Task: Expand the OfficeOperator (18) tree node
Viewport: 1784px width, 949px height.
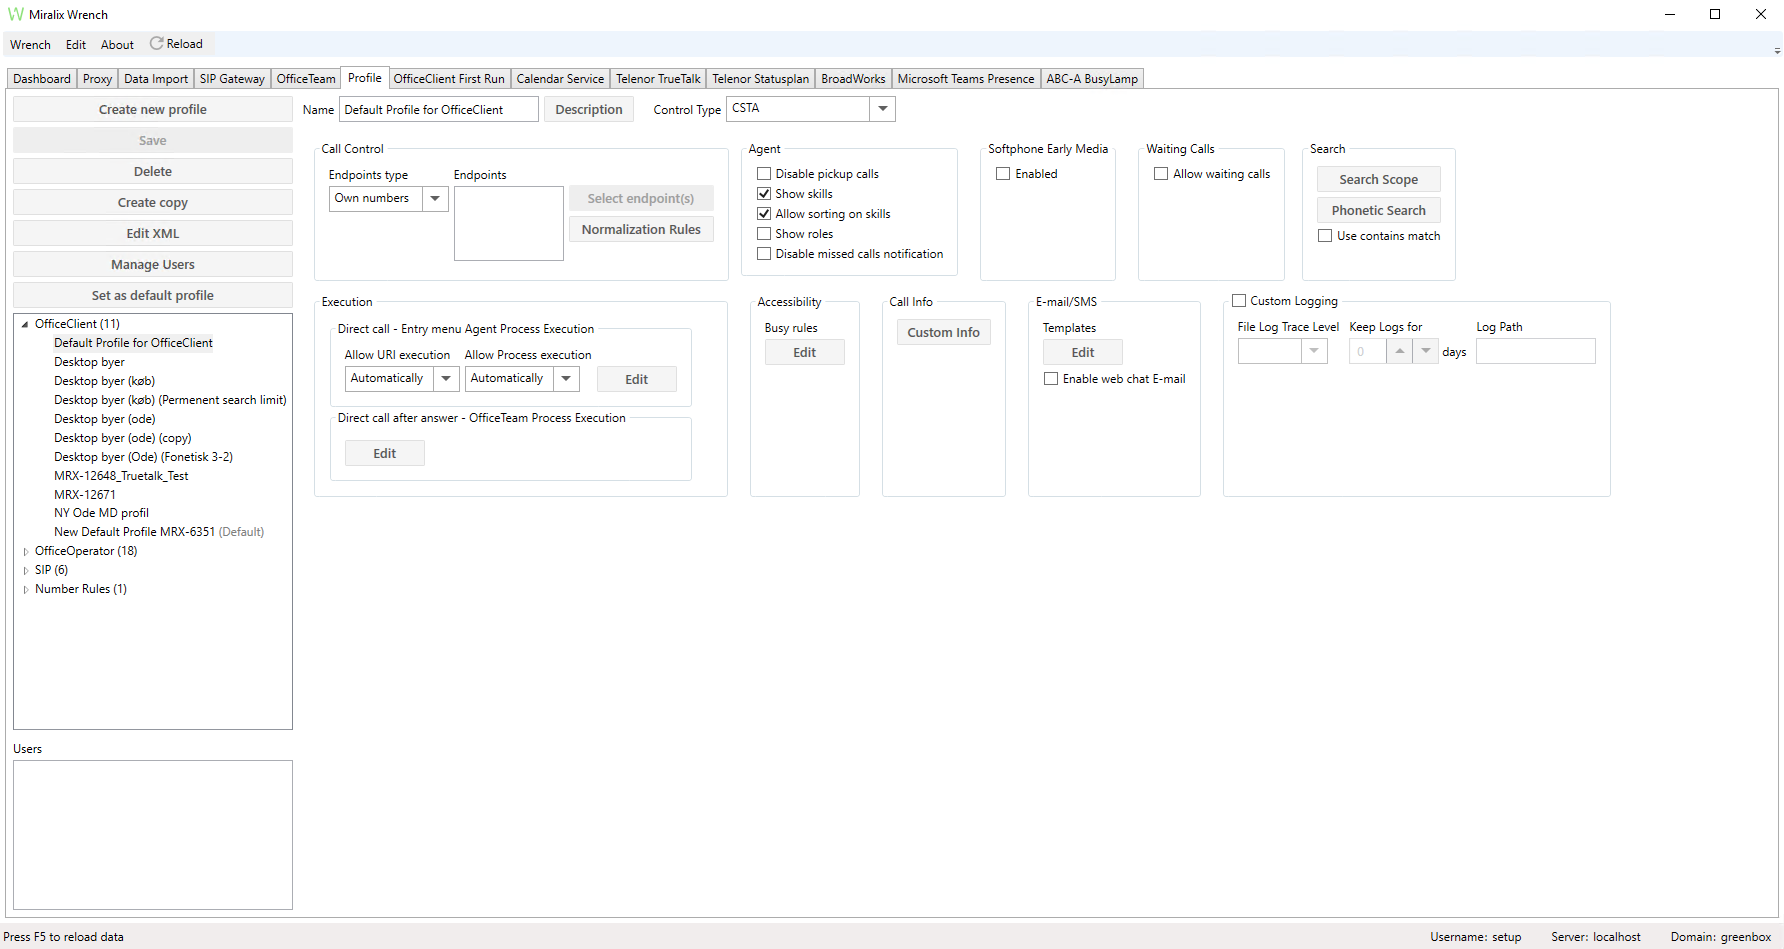Action: point(26,551)
